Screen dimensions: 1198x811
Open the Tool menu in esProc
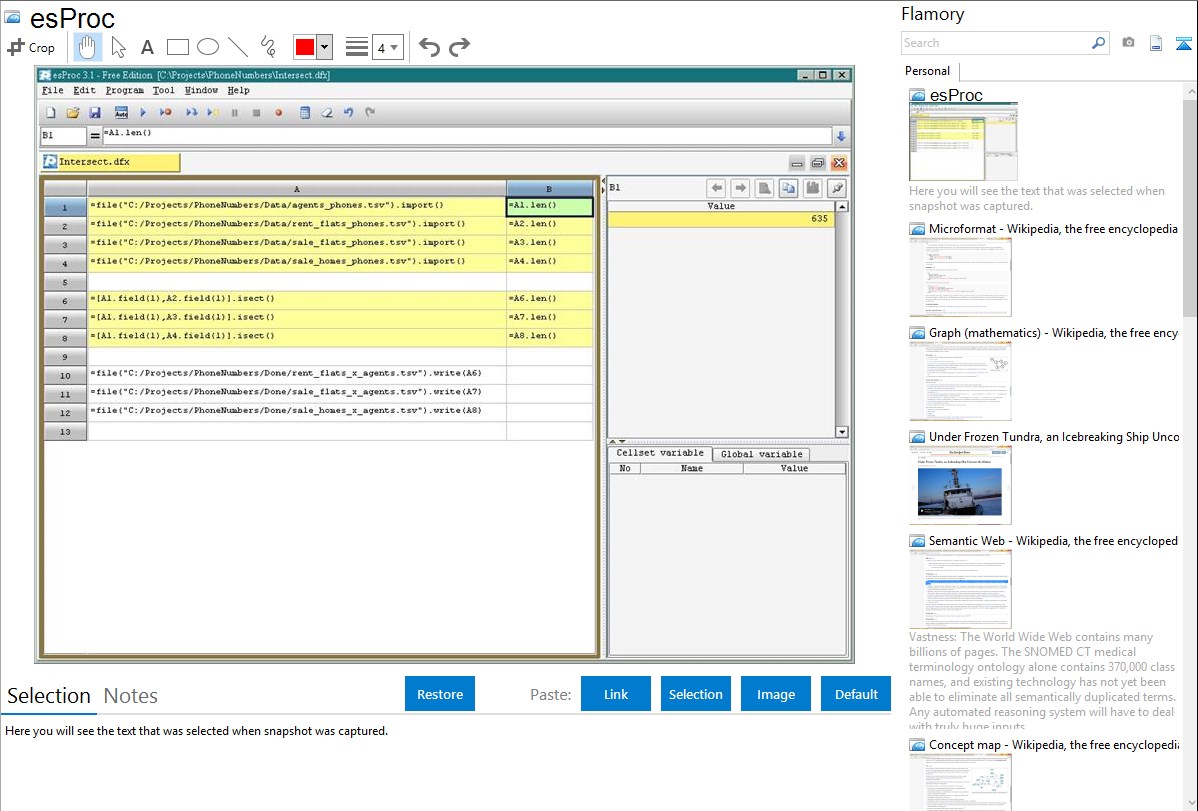coord(164,90)
